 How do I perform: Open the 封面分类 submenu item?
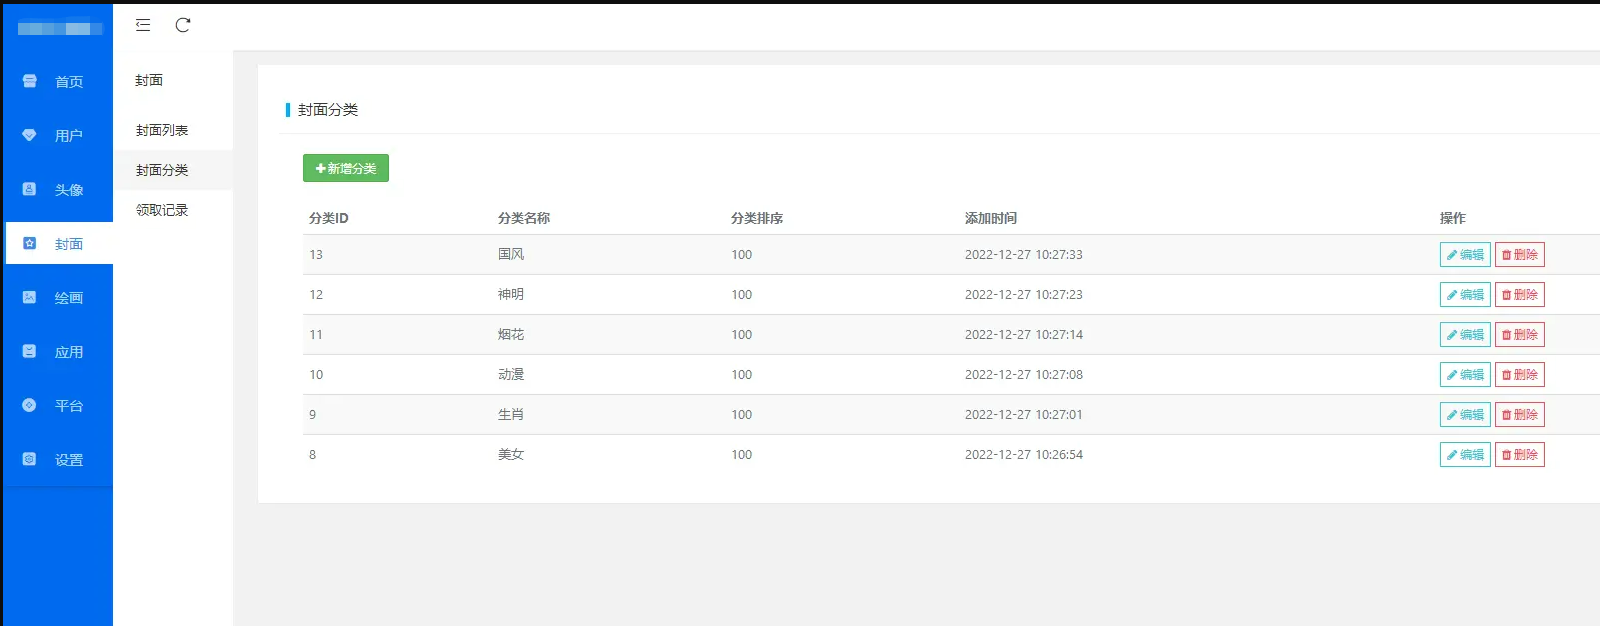[x=173, y=170]
